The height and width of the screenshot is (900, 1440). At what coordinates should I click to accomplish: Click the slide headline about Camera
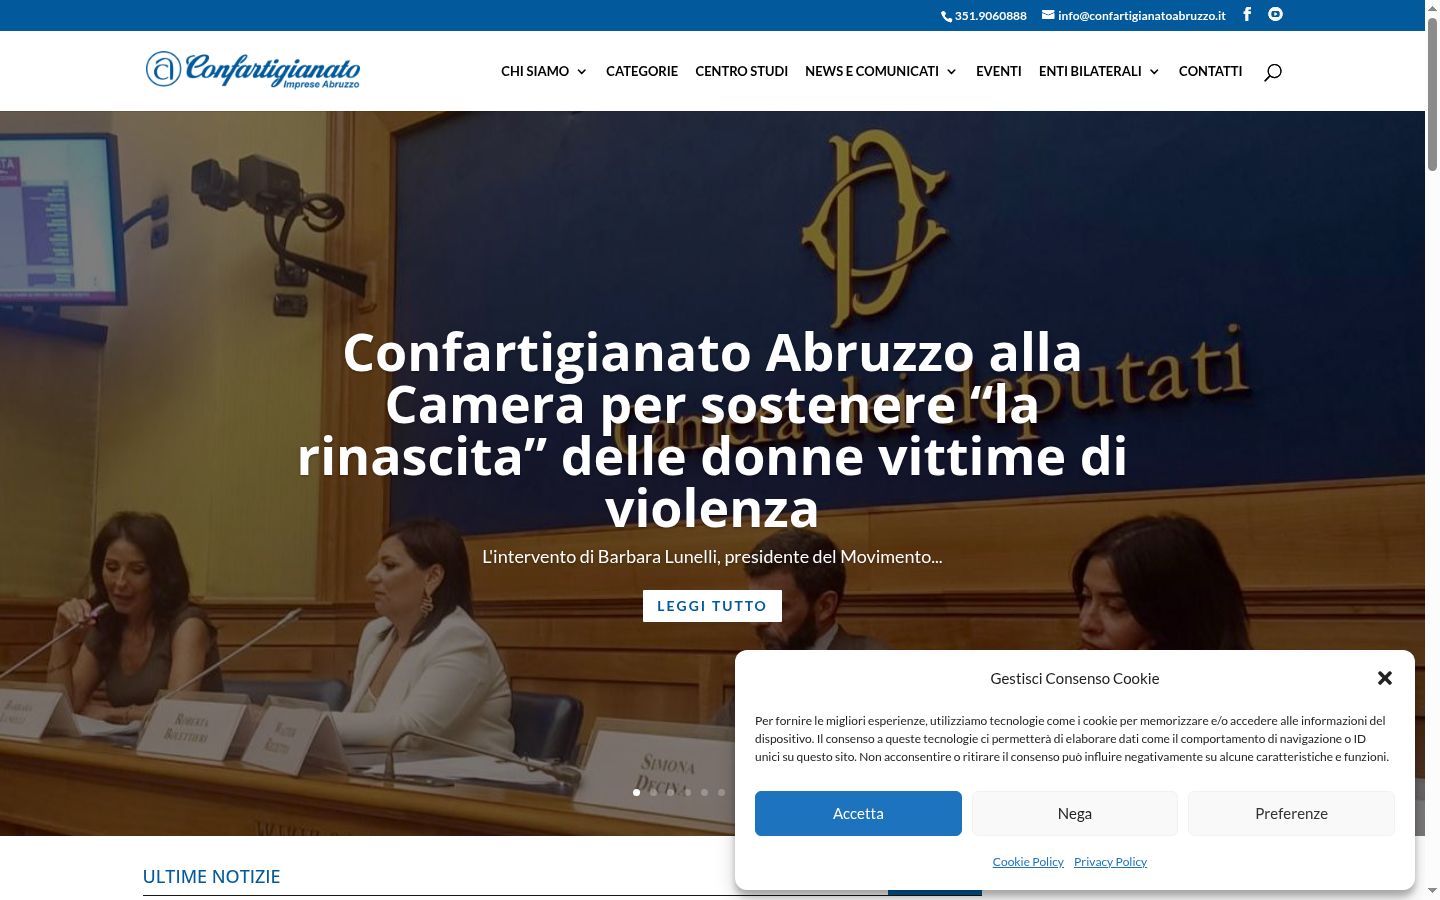coord(712,430)
